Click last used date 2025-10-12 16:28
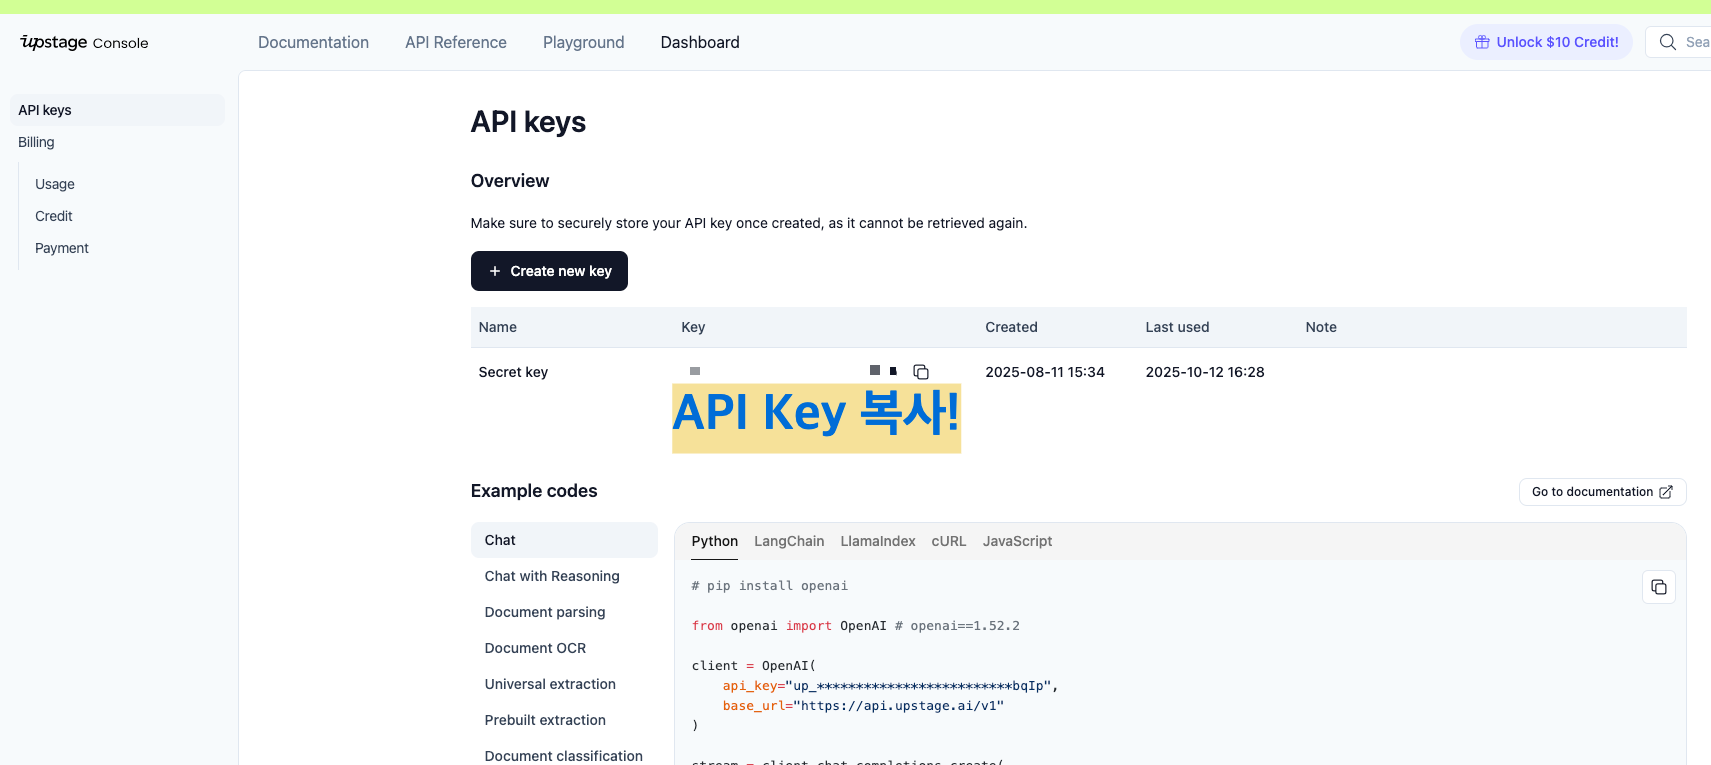Image resolution: width=1711 pixels, height=765 pixels. pyautogui.click(x=1205, y=372)
